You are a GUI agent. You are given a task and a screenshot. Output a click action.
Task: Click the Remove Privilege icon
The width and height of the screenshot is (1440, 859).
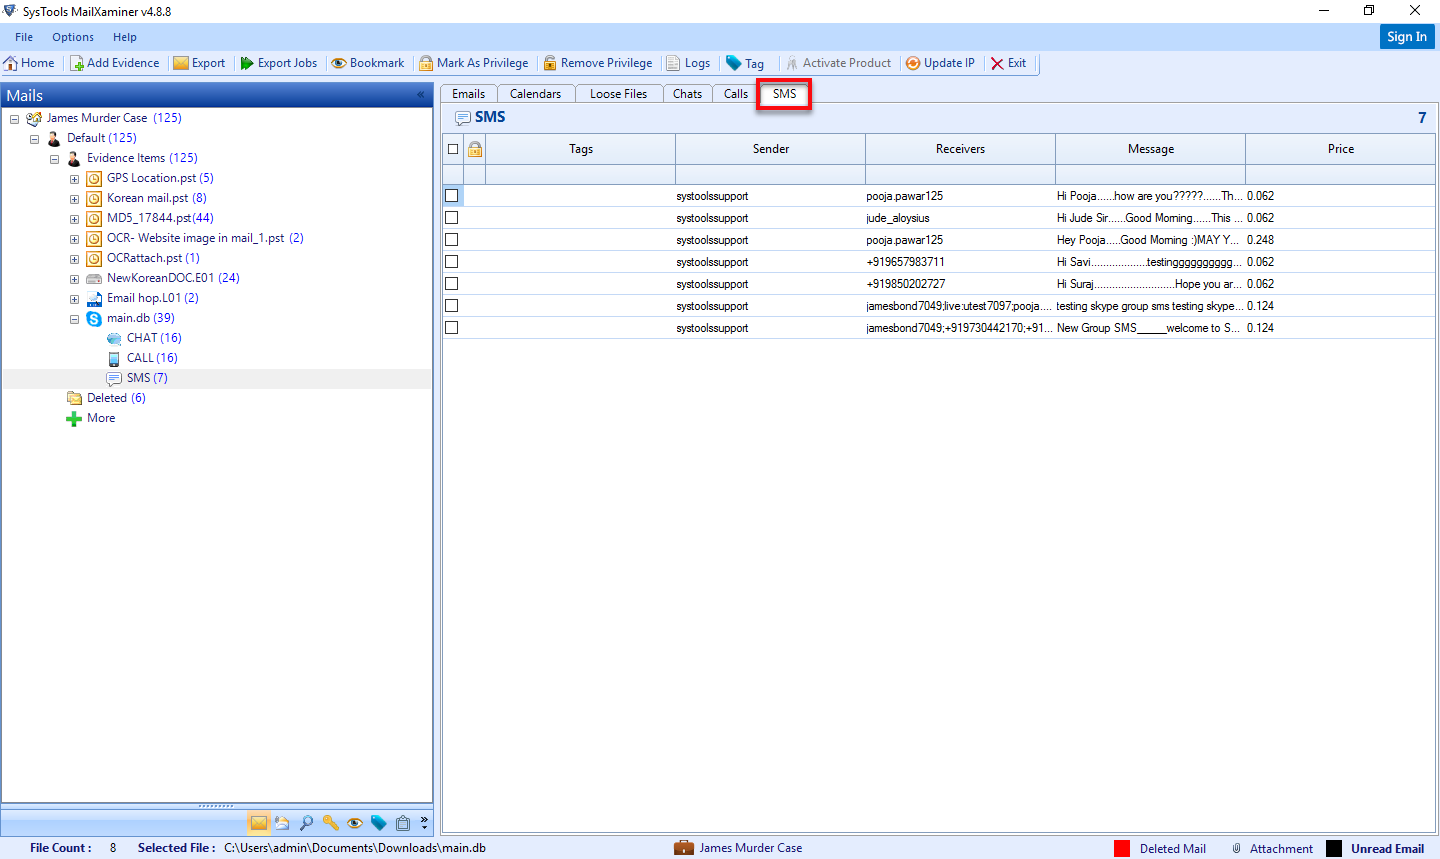tap(598, 62)
